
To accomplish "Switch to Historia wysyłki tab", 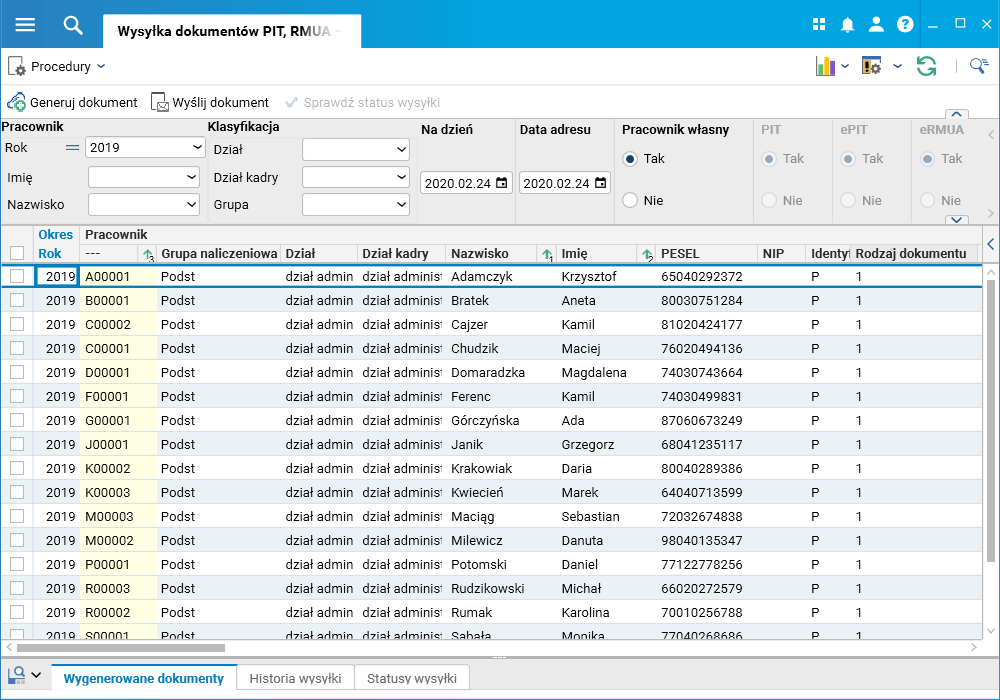I will pyautogui.click(x=295, y=678).
